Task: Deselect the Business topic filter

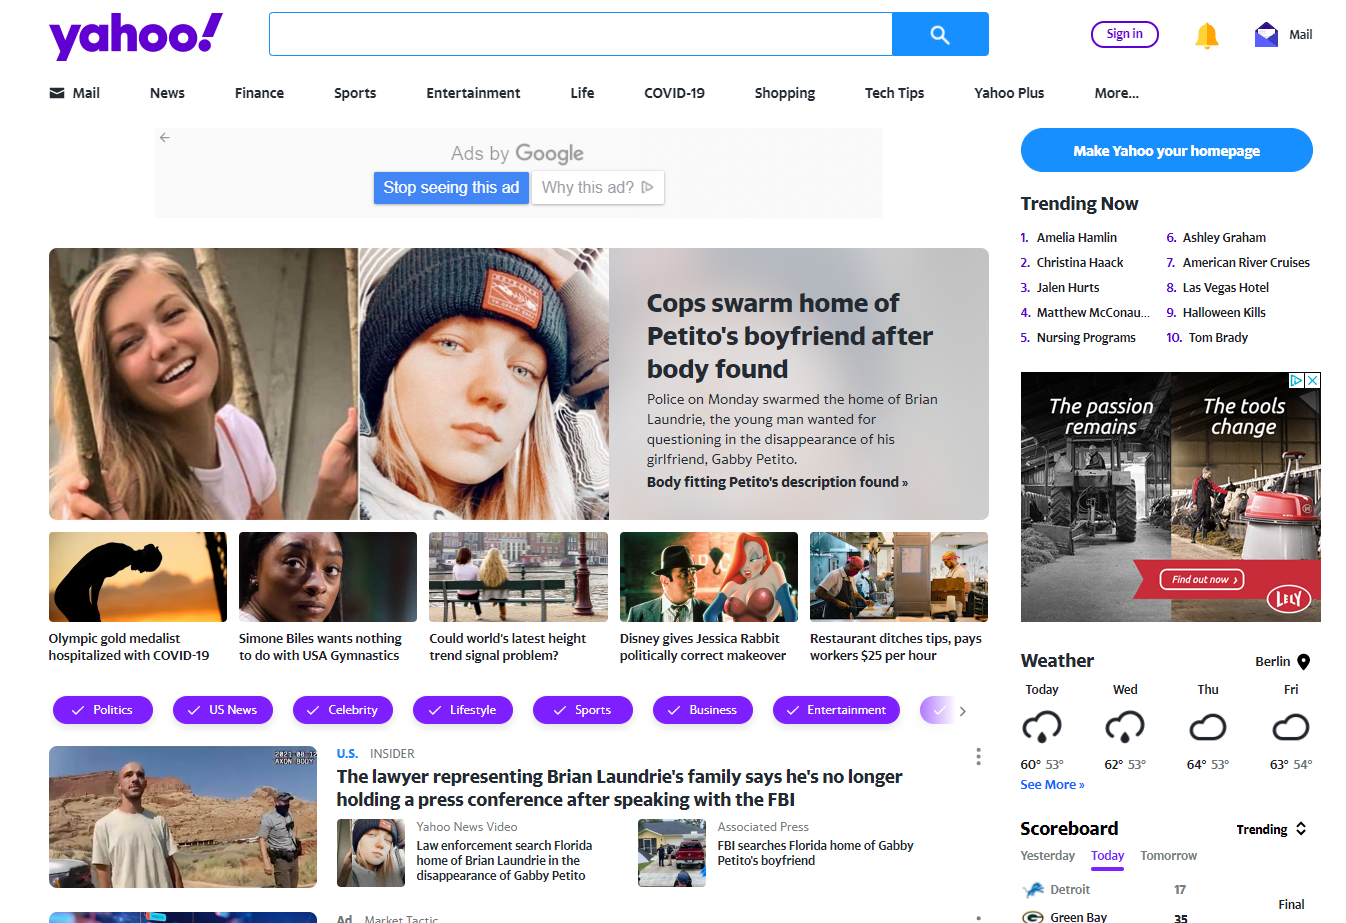Action: 703,710
